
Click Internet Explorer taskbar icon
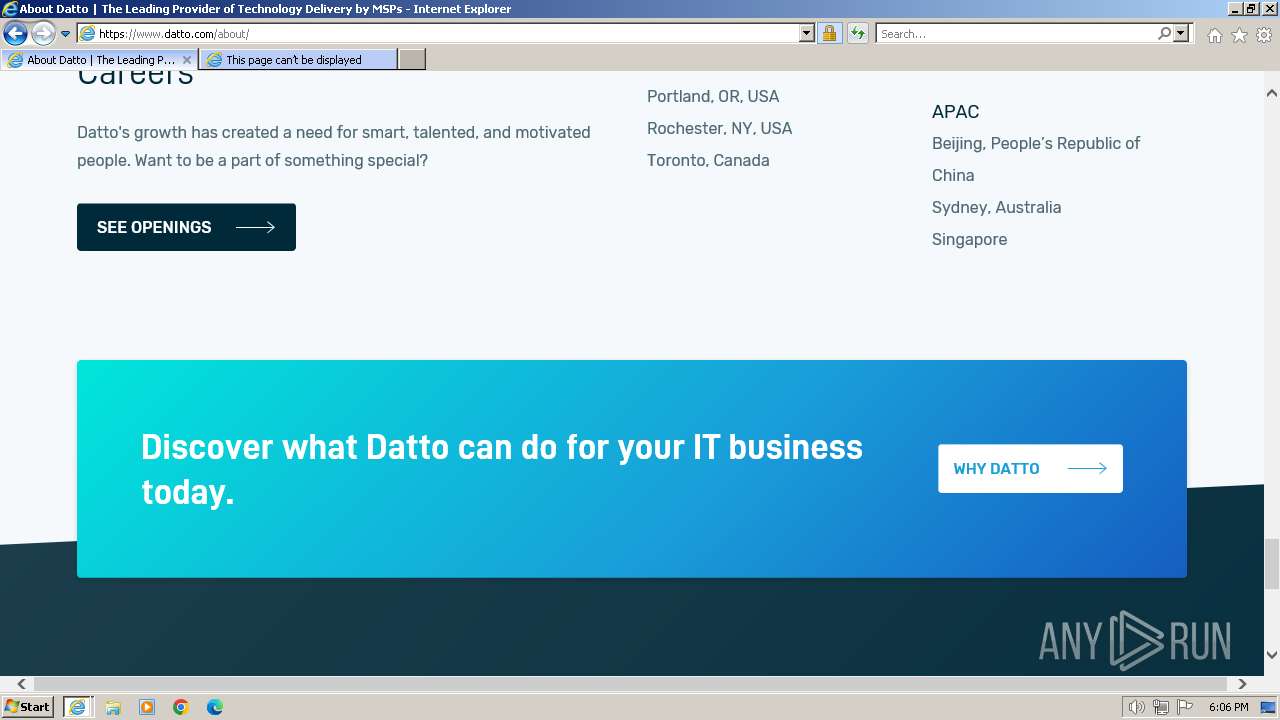point(77,707)
